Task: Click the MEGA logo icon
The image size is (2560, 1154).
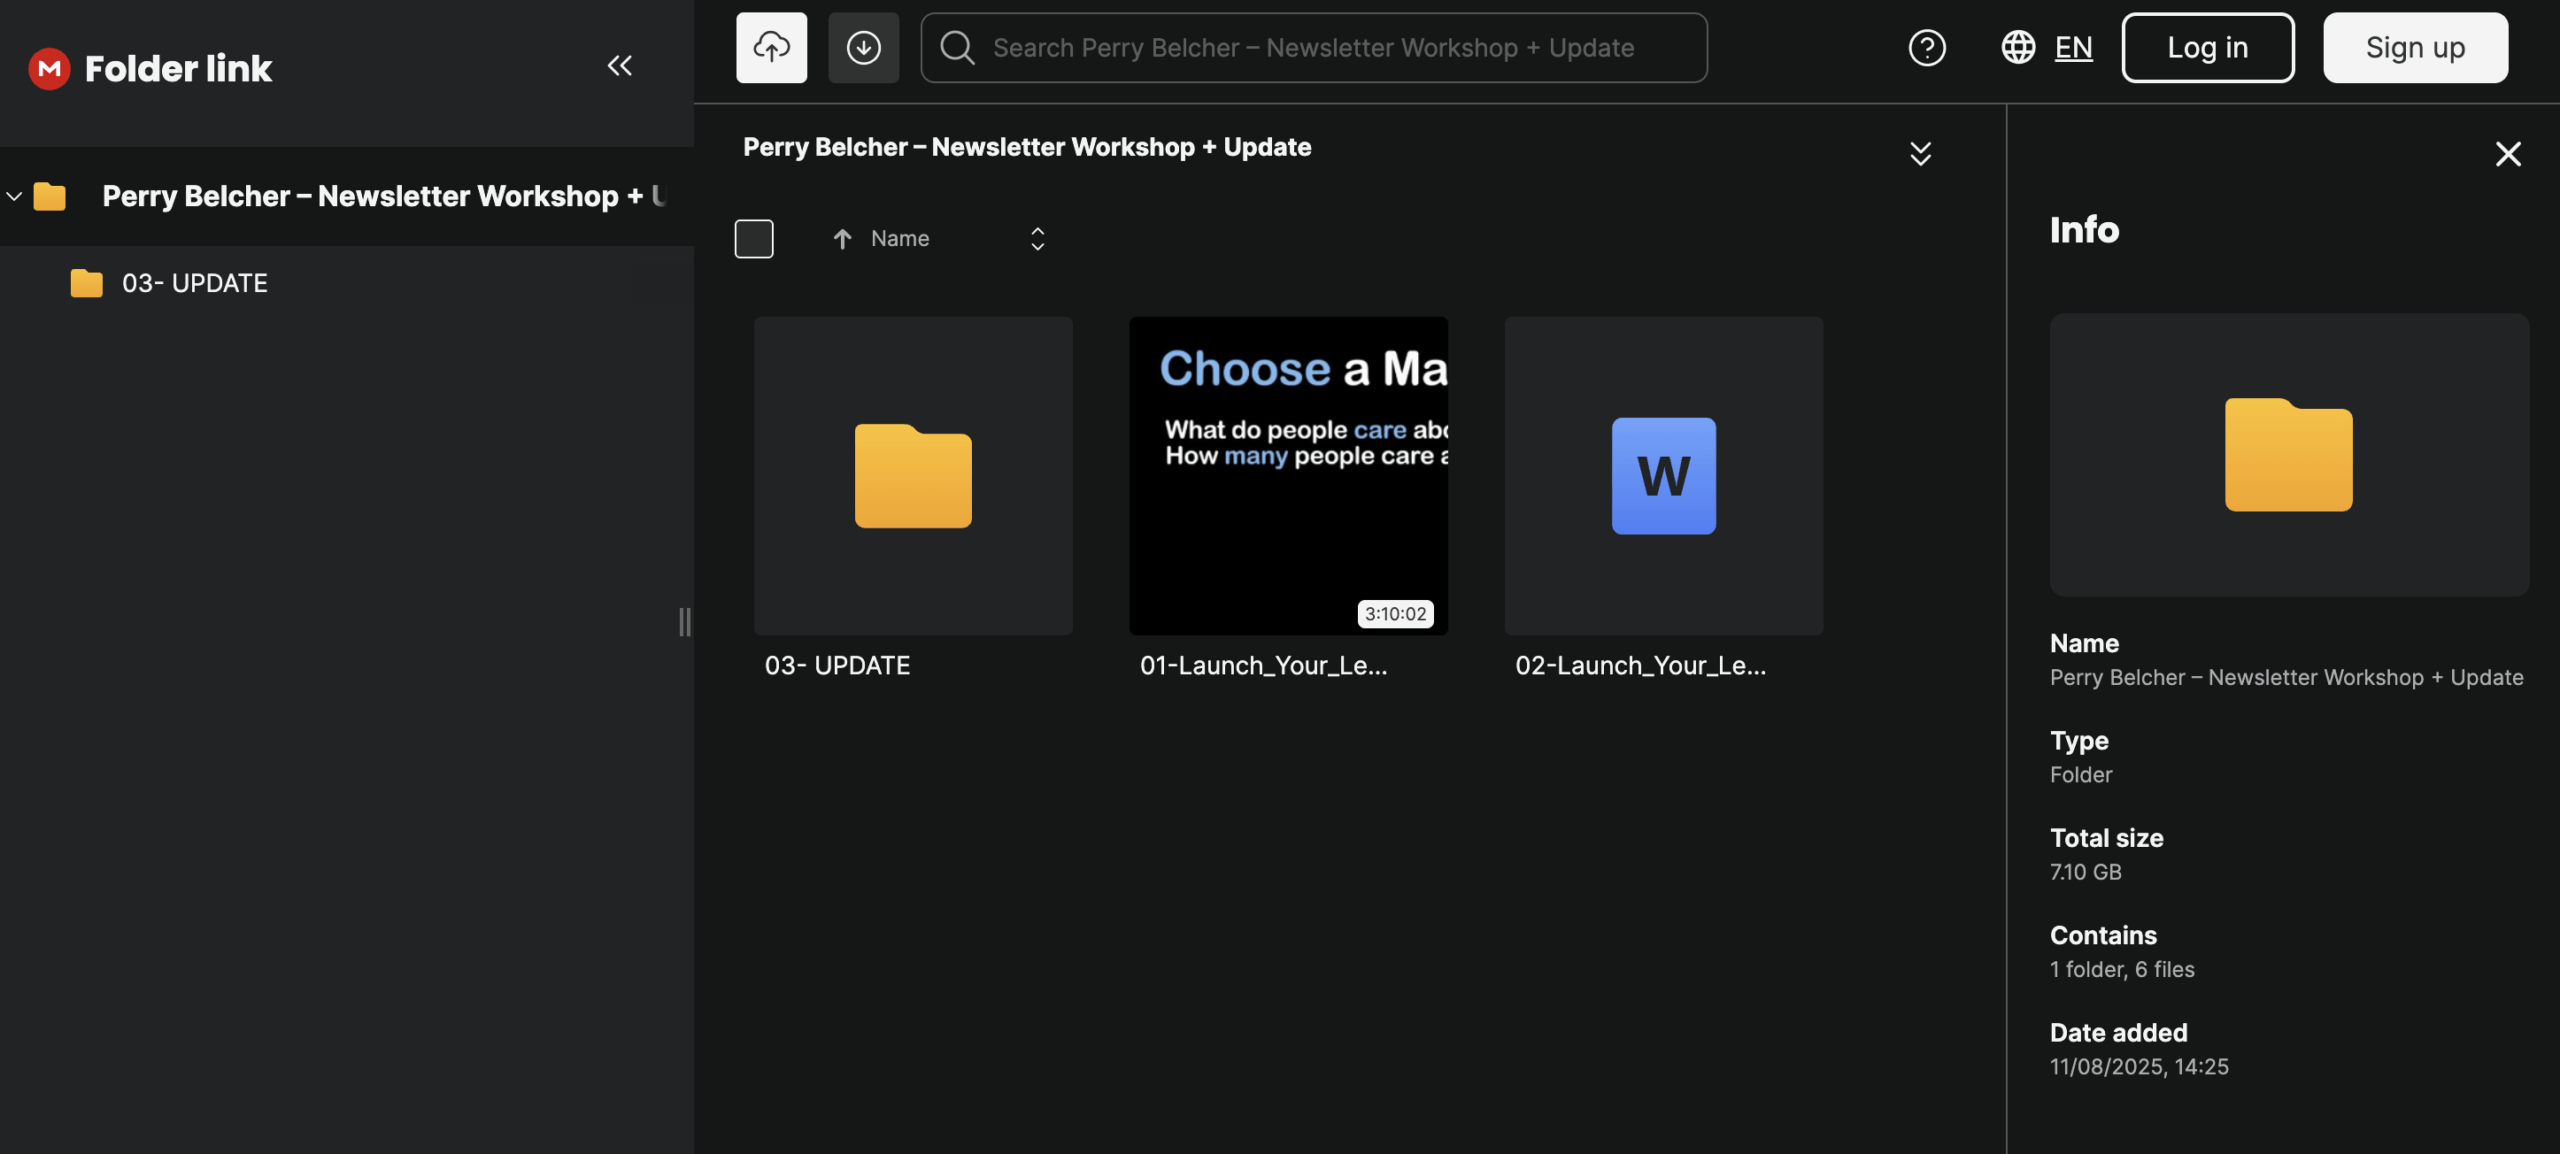Action: pyautogui.click(x=49, y=68)
